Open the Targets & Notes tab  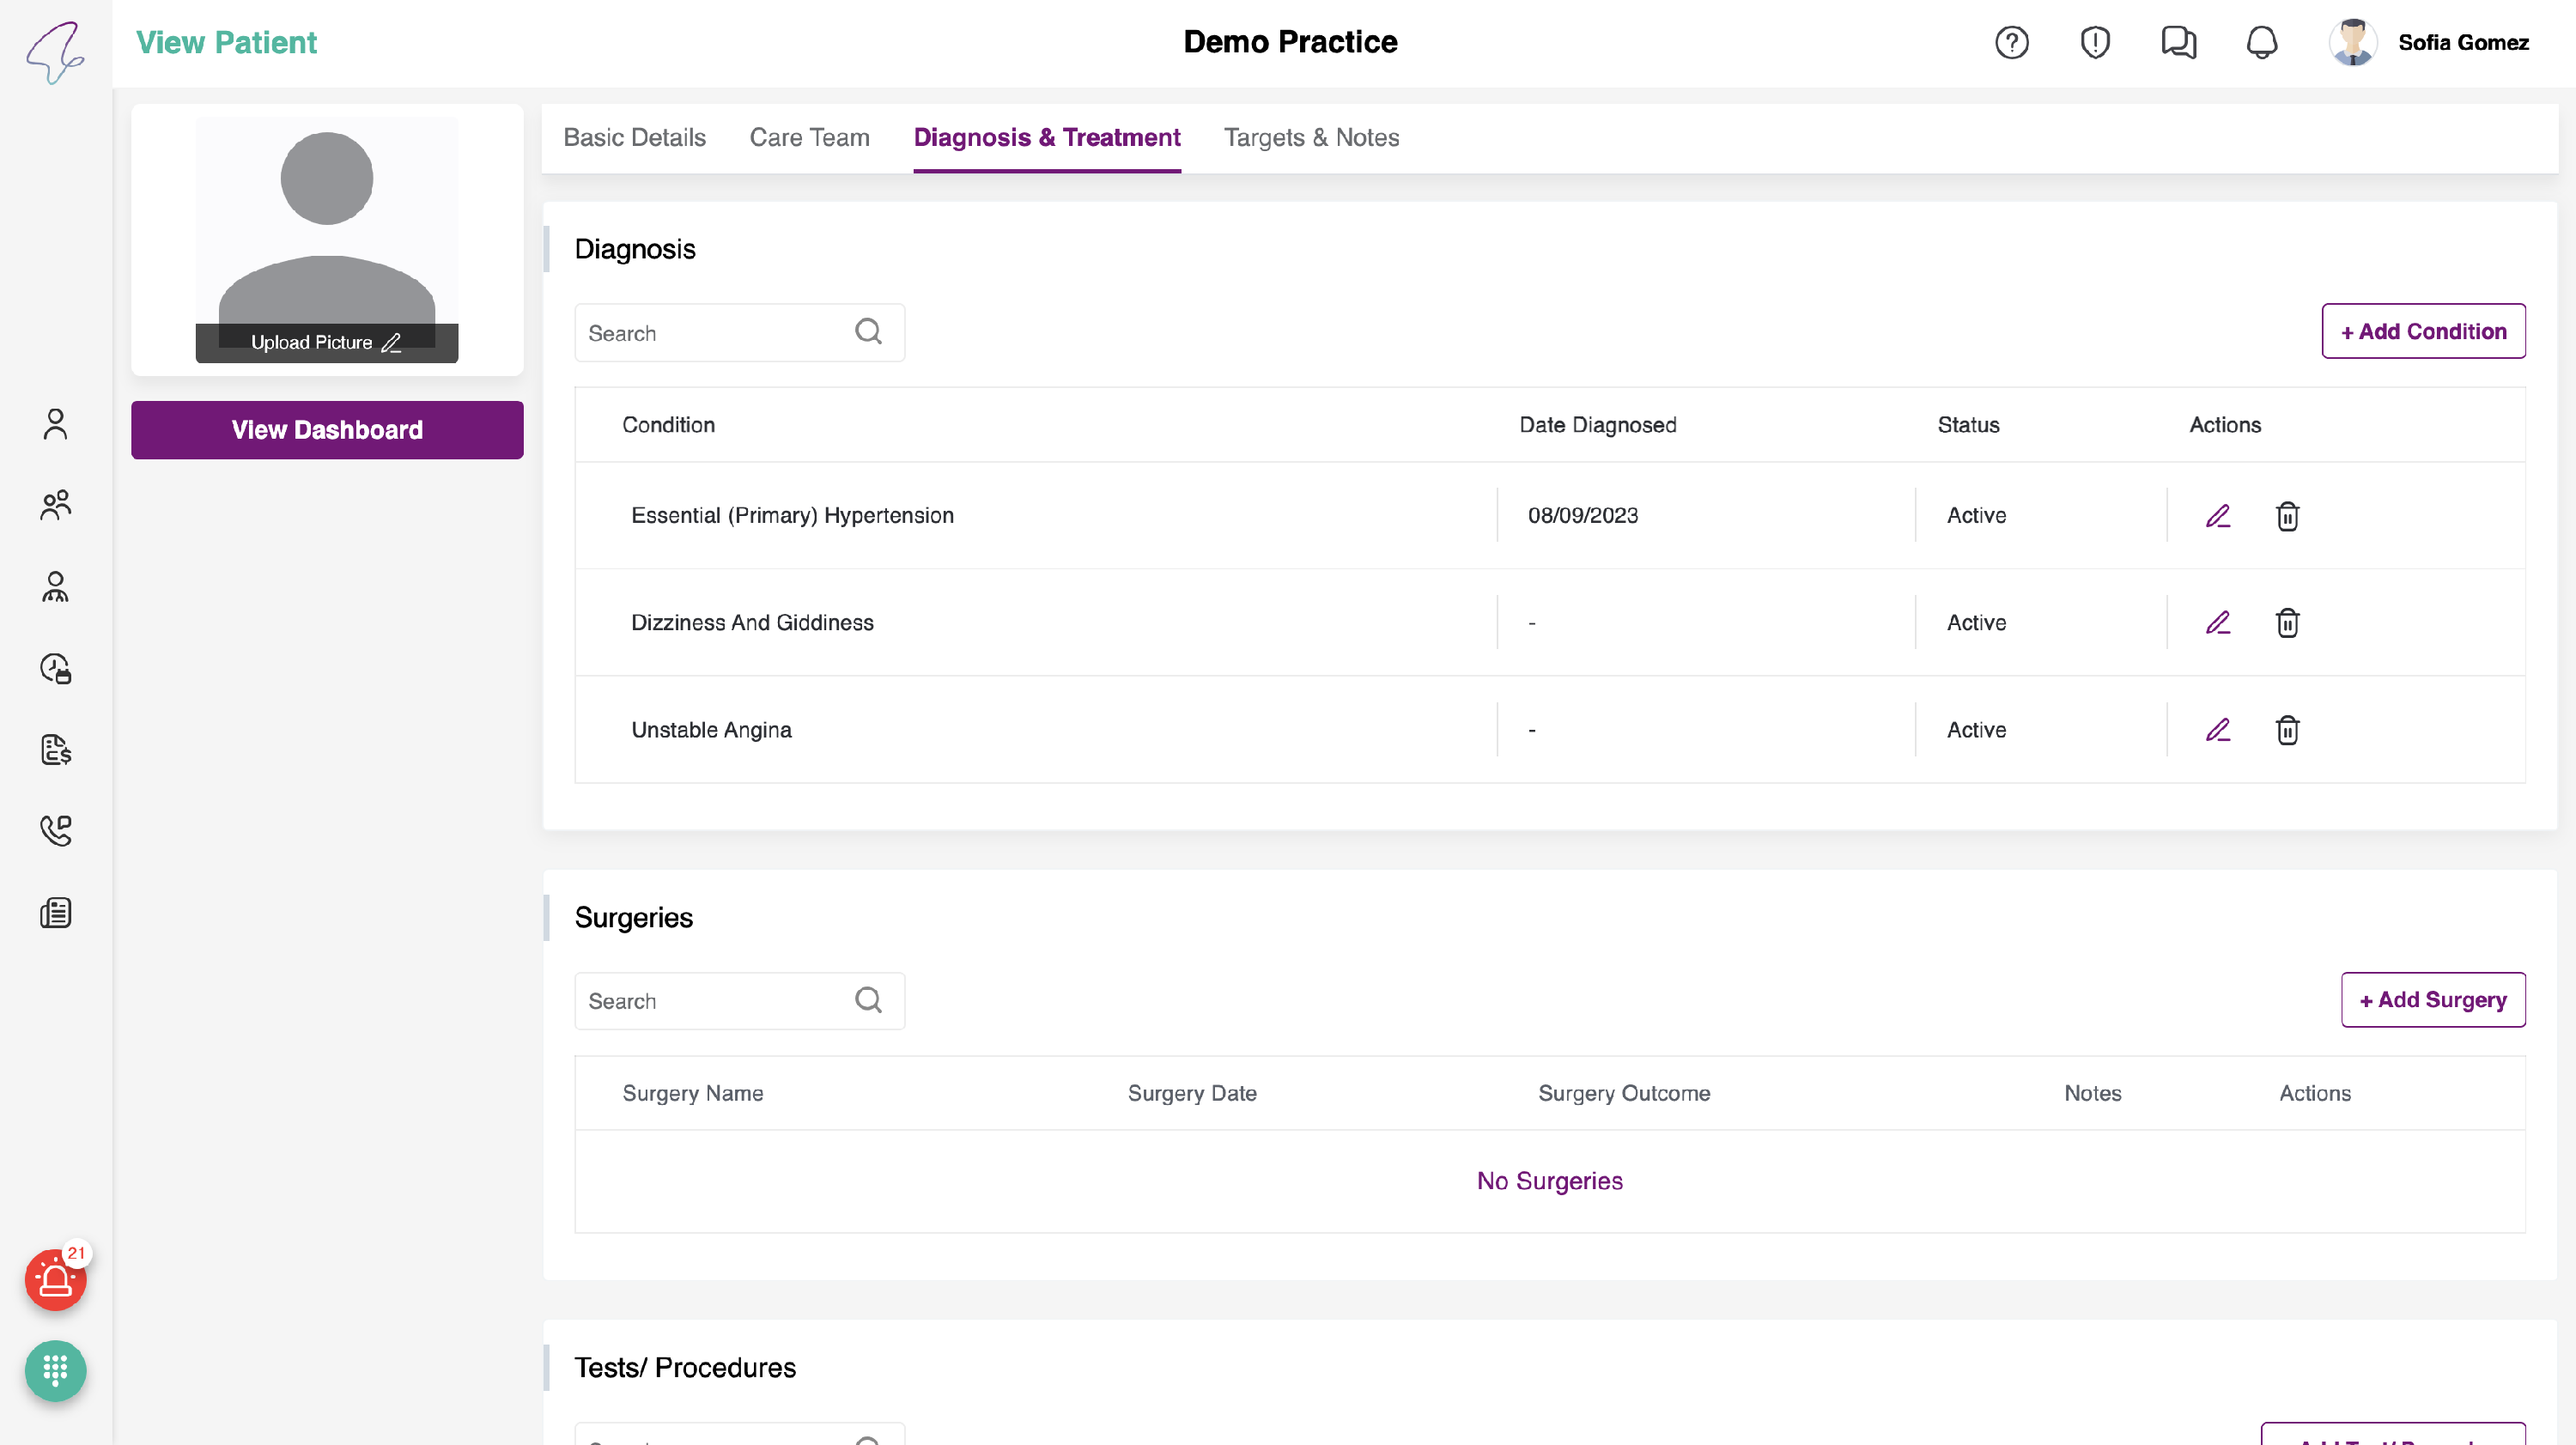(x=1311, y=138)
